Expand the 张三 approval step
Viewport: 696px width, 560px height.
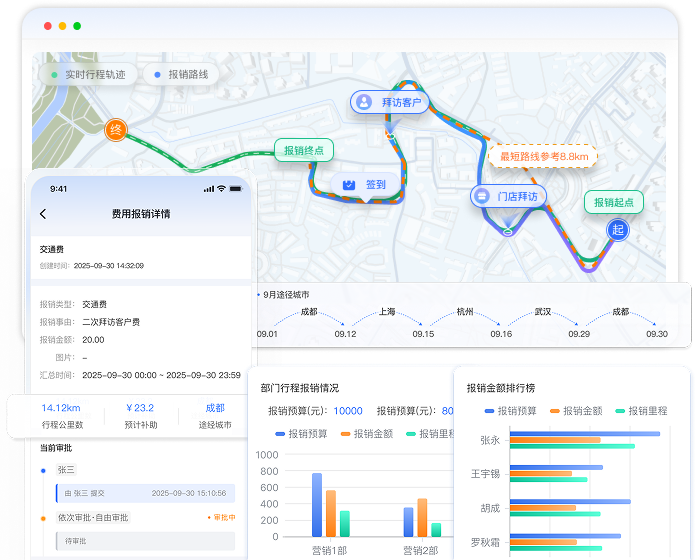(x=67, y=469)
